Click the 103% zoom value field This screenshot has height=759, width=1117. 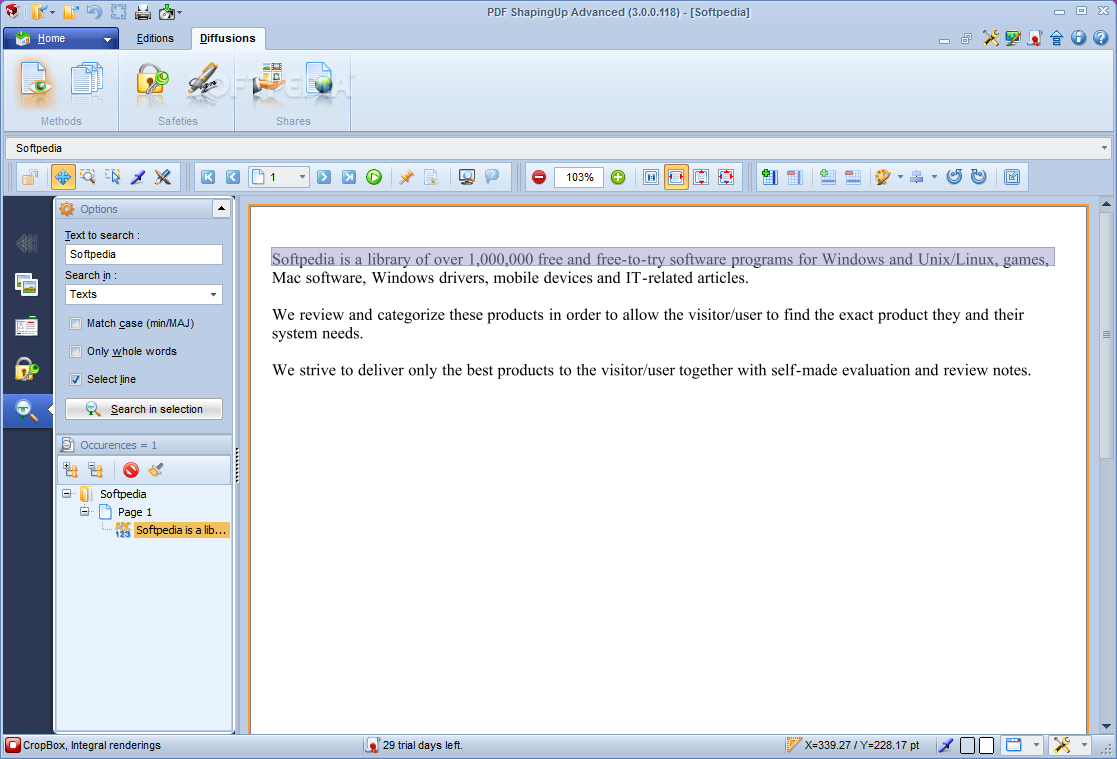(x=579, y=177)
